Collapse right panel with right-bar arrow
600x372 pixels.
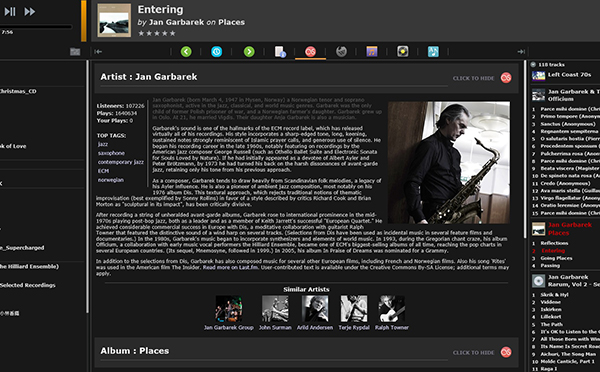pos(521,51)
